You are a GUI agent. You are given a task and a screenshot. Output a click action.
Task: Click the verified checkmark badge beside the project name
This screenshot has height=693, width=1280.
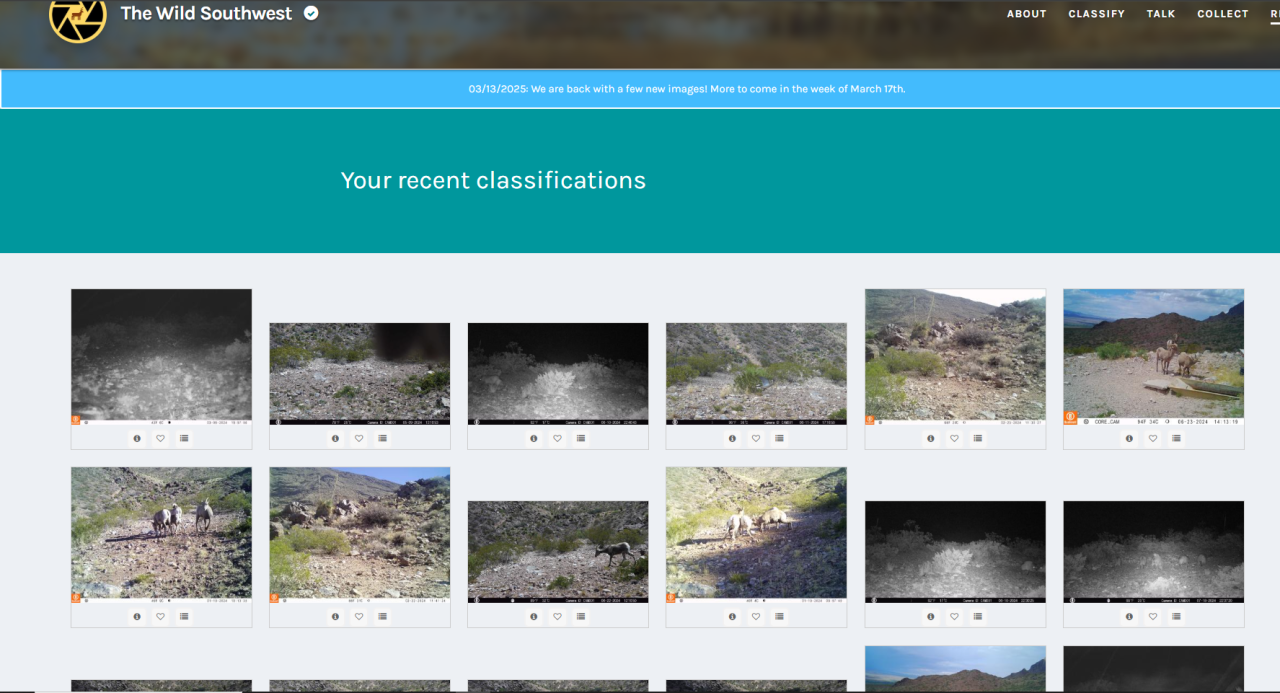311,13
